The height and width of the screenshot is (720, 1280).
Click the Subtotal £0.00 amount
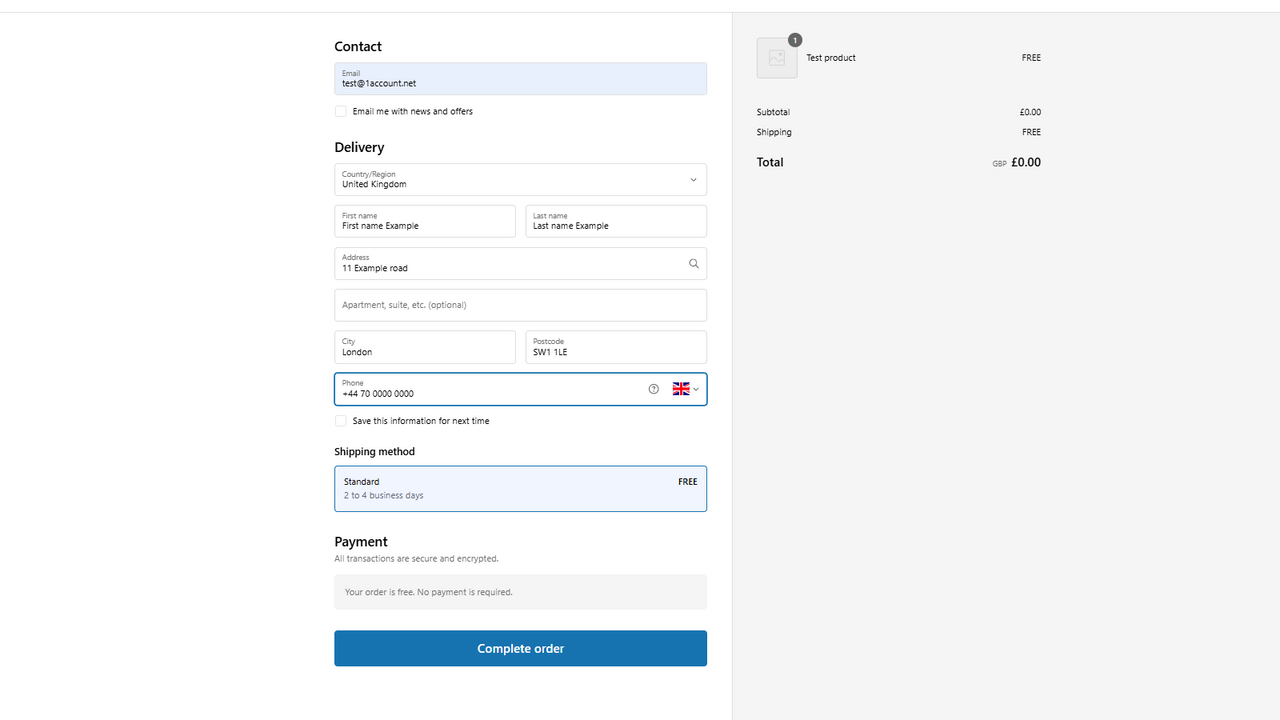[x=1030, y=112]
